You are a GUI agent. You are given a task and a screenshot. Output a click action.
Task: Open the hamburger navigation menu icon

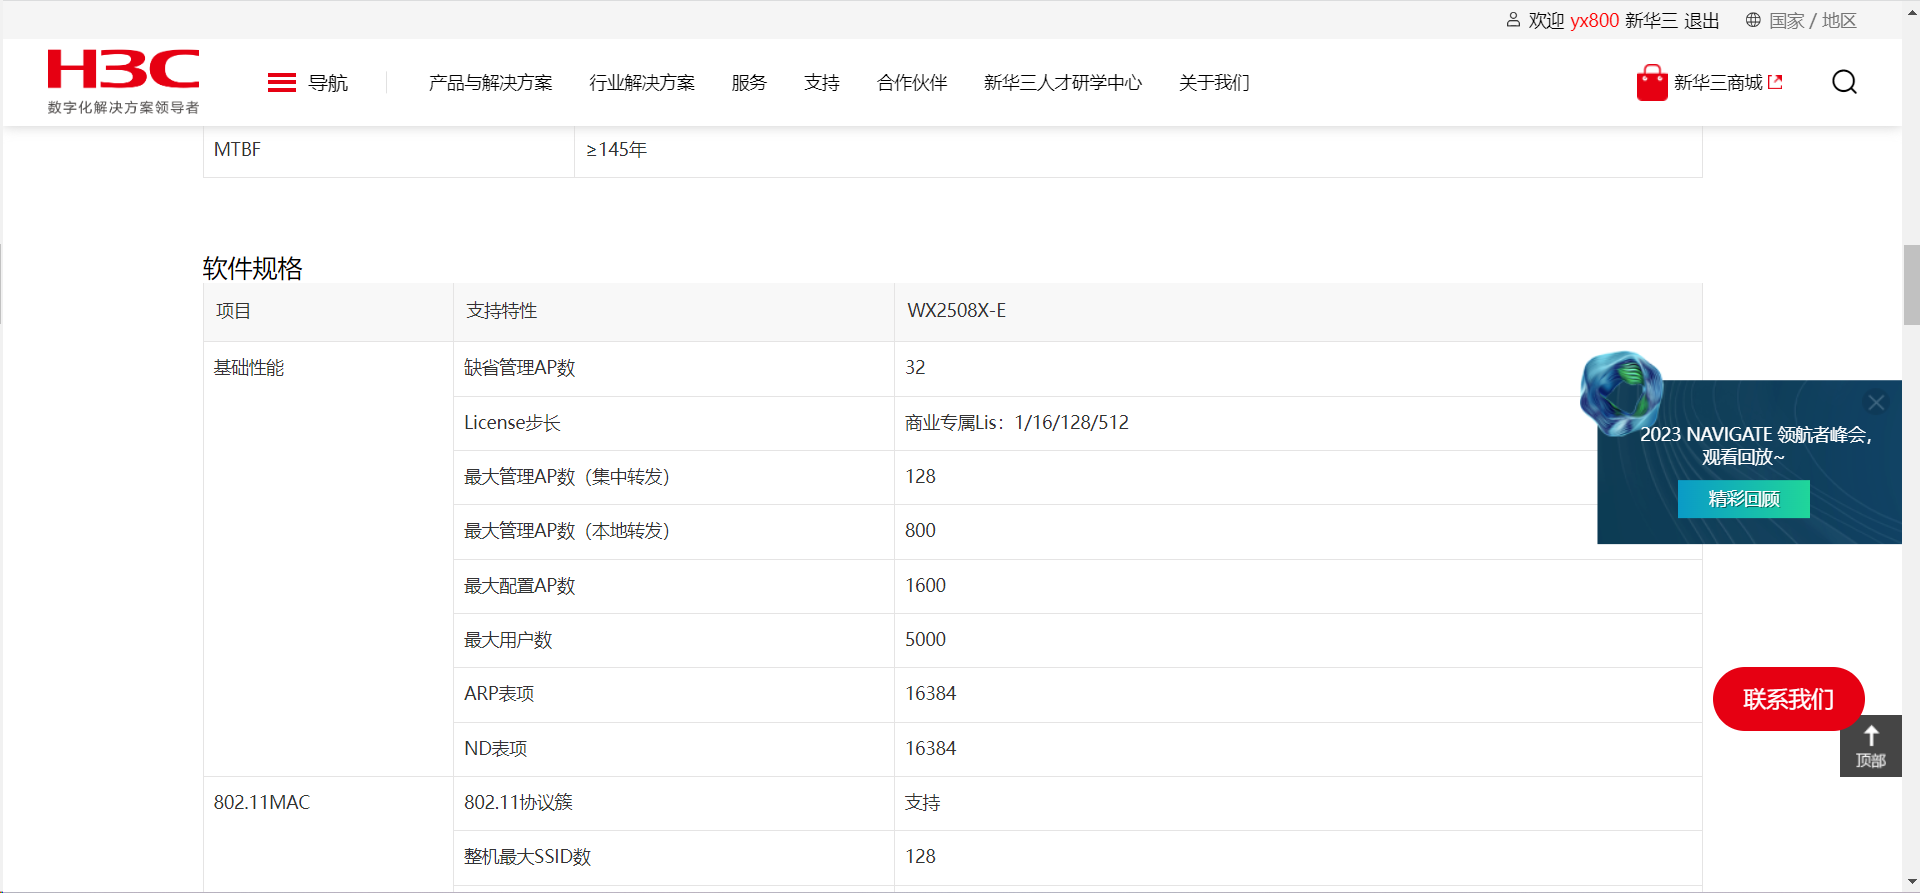282,83
